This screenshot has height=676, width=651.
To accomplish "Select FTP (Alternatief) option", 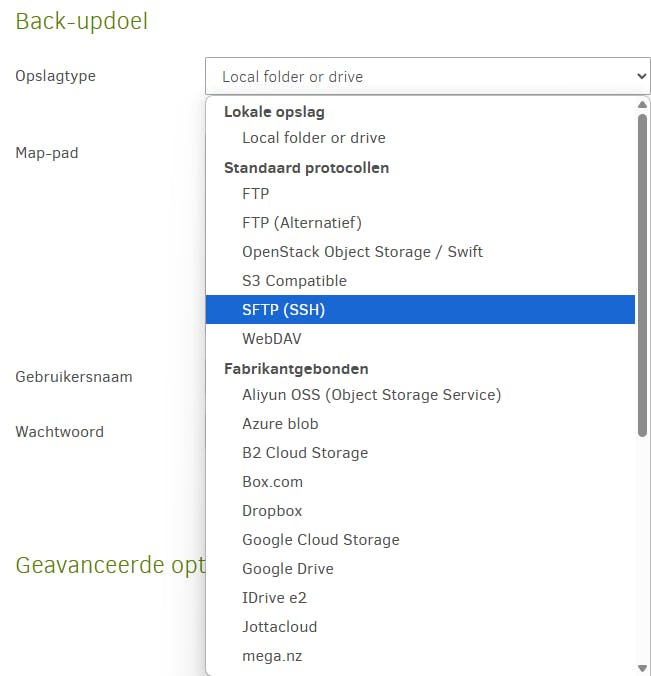I will pyautogui.click(x=301, y=223).
